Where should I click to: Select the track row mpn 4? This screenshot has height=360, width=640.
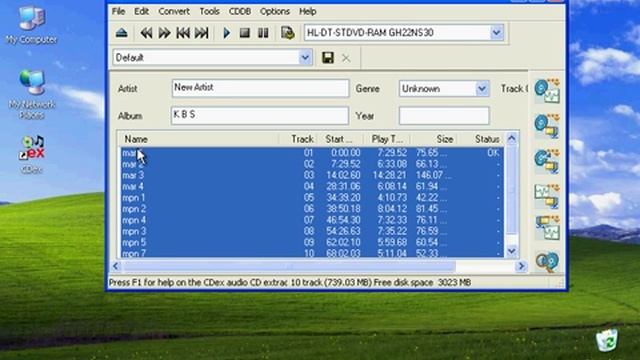pos(312,220)
